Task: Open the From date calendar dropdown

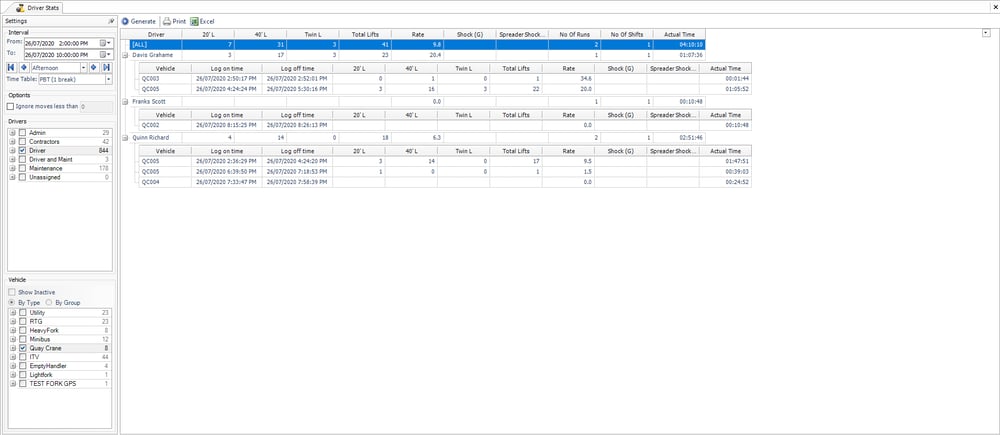Action: click(105, 43)
